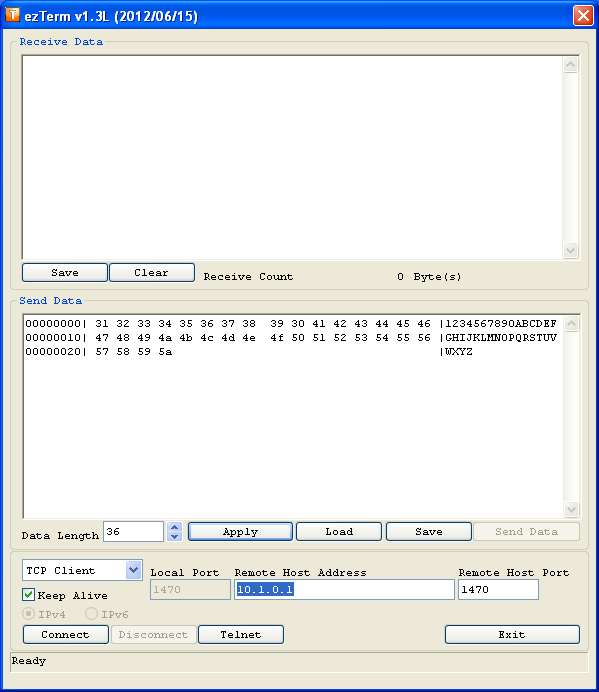Click Send Data scrollbar down arrow
This screenshot has width=599, height=692.
pos(571,509)
